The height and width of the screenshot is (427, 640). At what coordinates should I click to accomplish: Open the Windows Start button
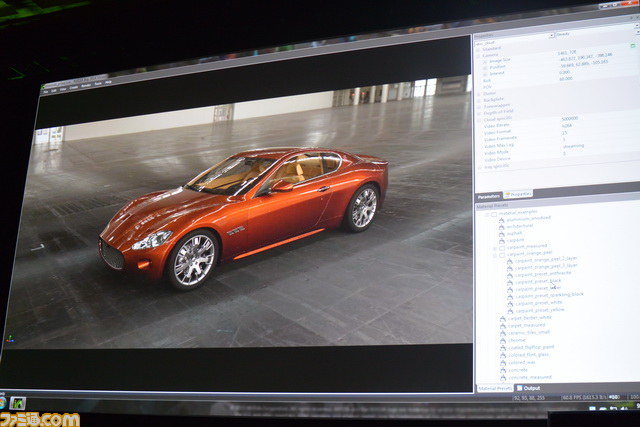pyautogui.click(x=2, y=403)
